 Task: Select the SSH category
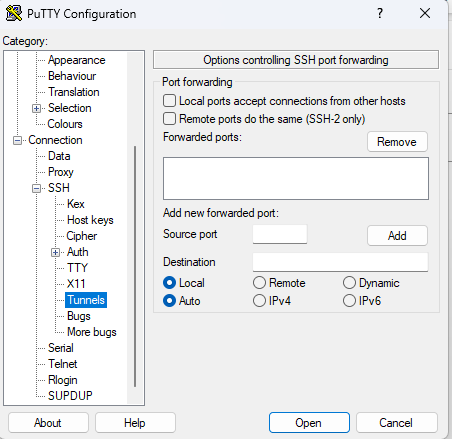(59, 188)
